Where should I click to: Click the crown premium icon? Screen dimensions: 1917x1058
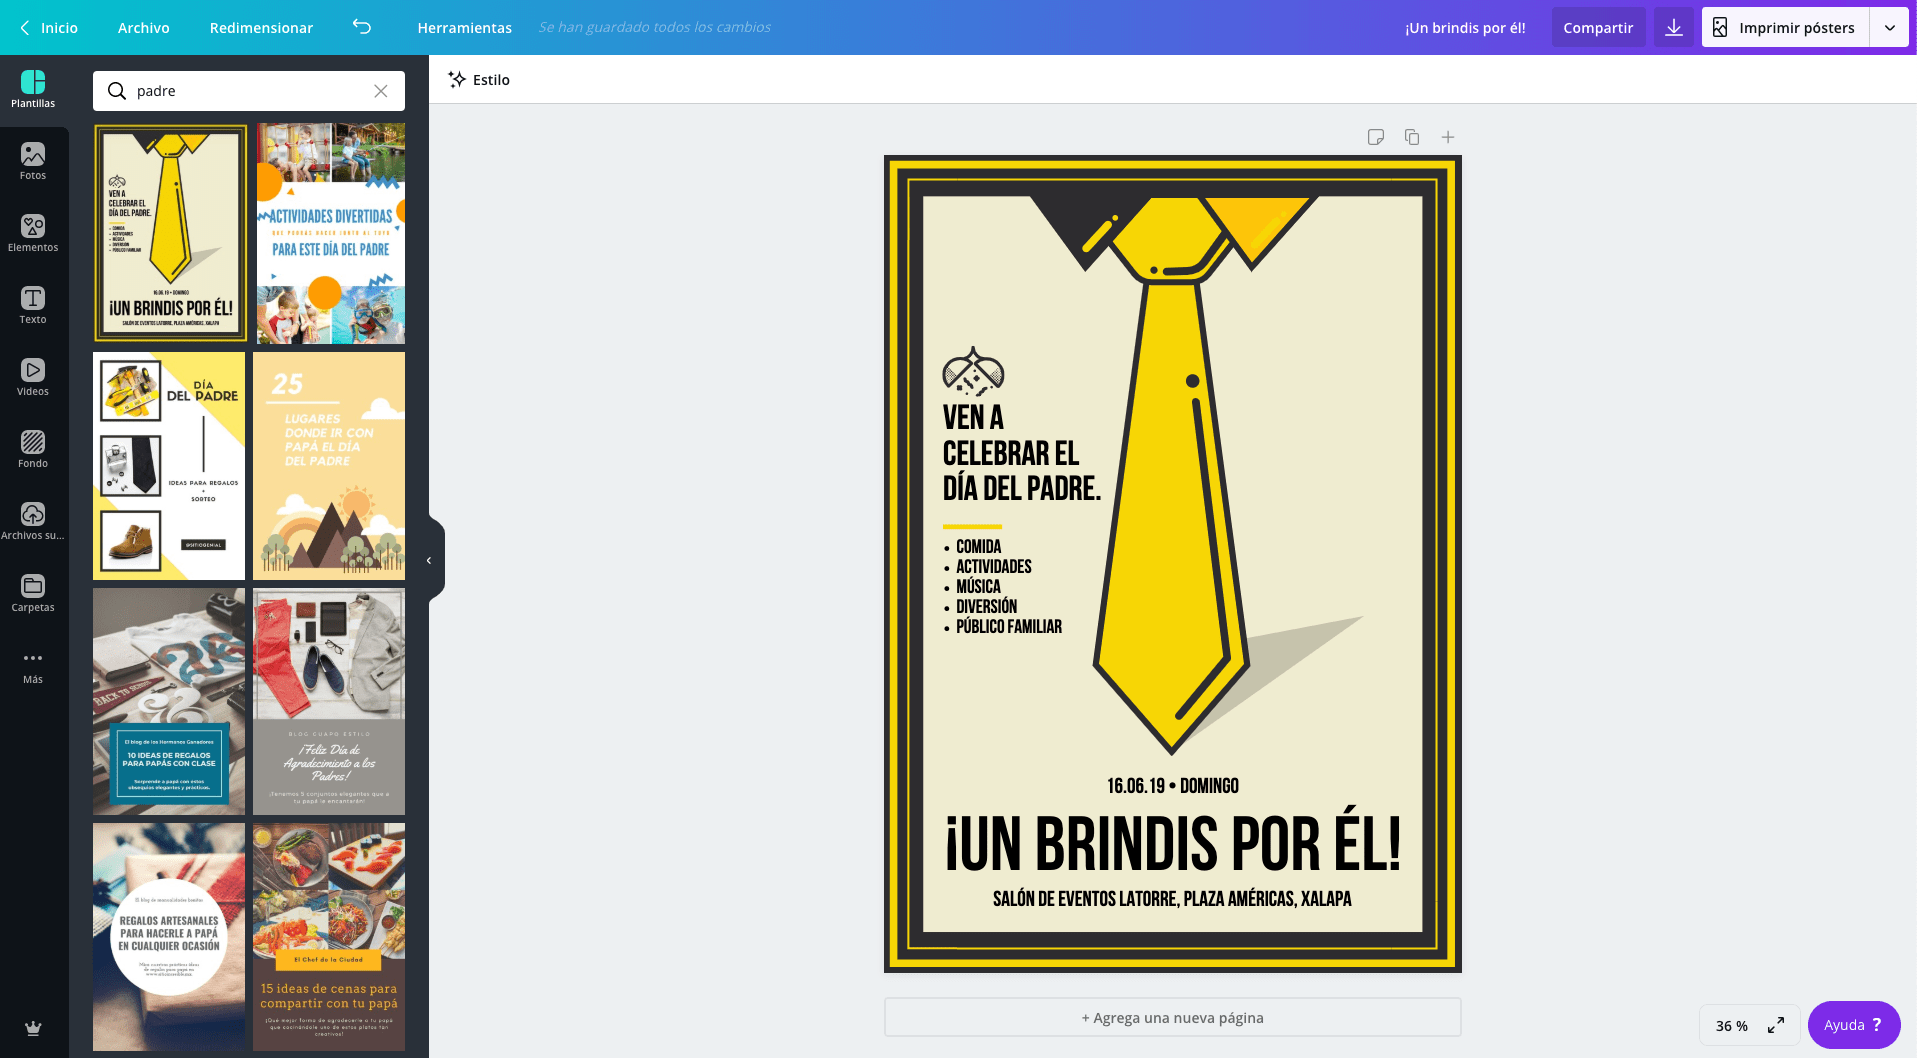(x=33, y=1028)
